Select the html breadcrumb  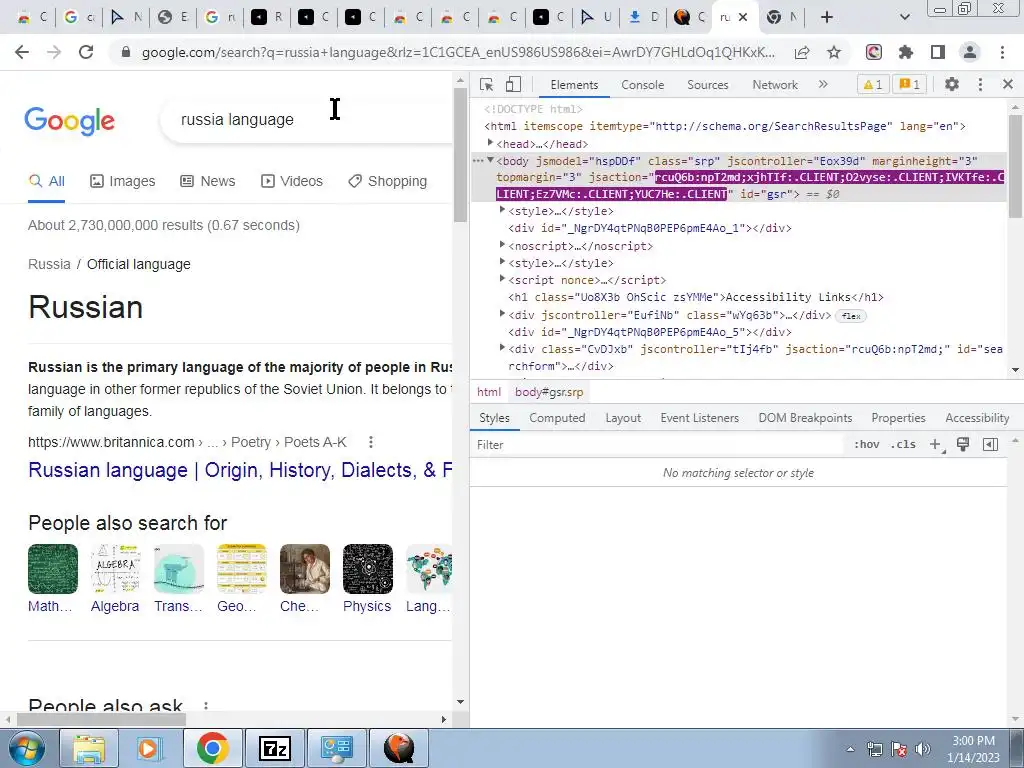click(488, 392)
